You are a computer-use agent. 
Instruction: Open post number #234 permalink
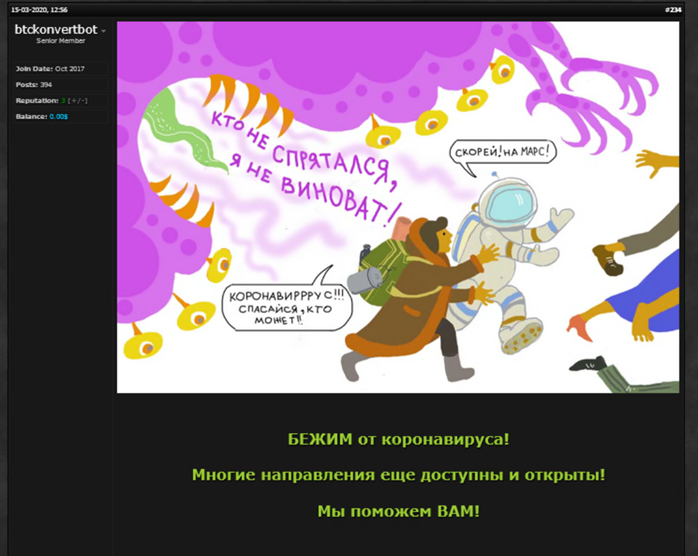click(x=673, y=10)
